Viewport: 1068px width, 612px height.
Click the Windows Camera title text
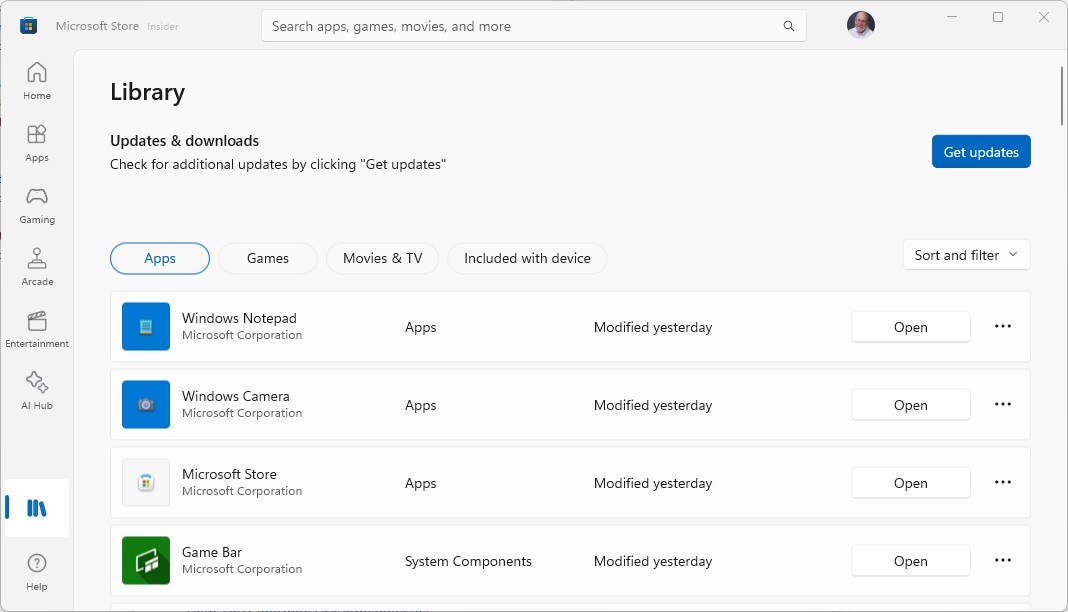pyautogui.click(x=236, y=396)
